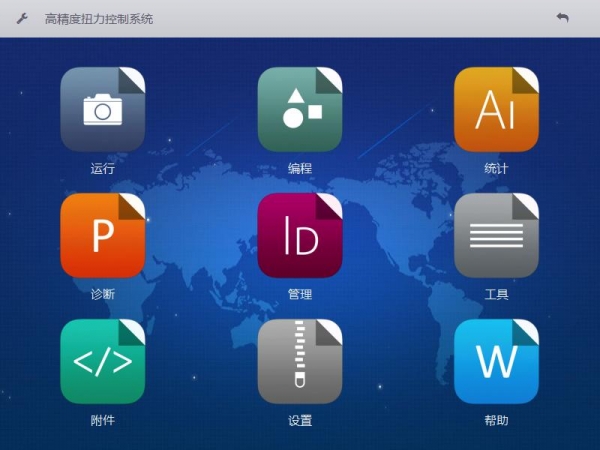Open the 帮助 blue W icon
The image size is (600, 450).
tap(496, 362)
